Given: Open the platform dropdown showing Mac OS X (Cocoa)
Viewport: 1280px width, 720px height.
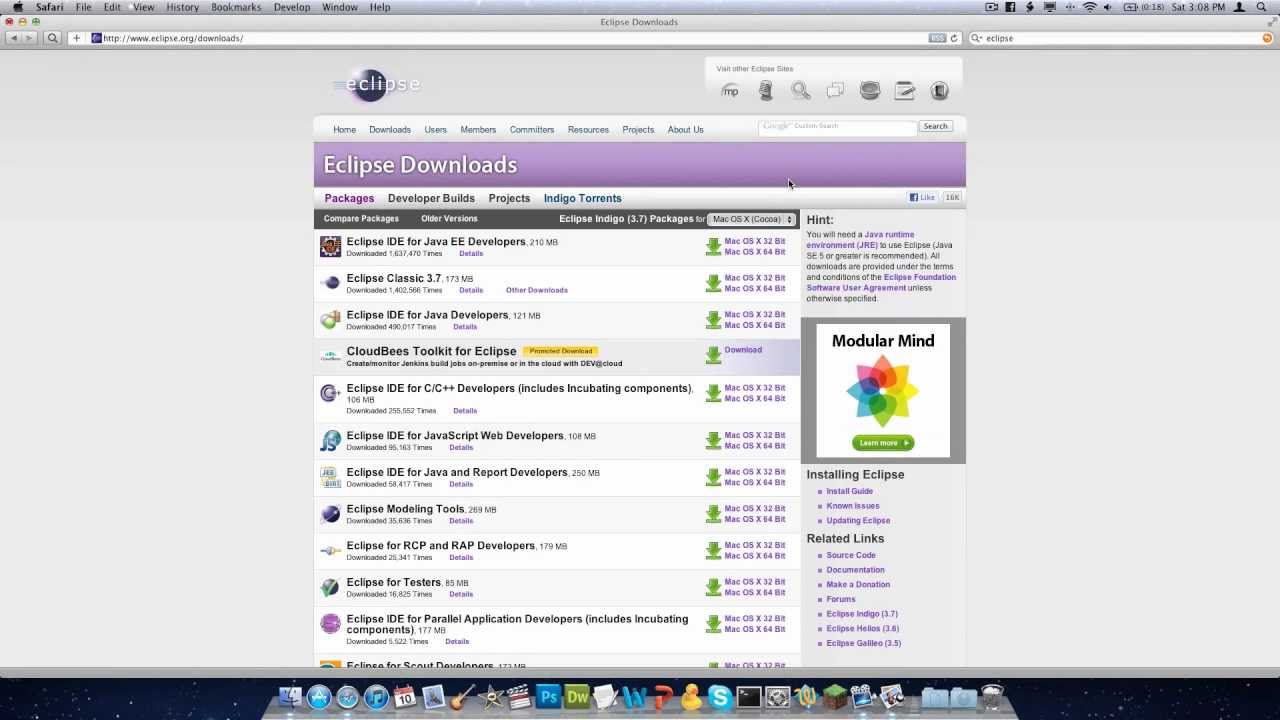Looking at the screenshot, I should tap(752, 219).
